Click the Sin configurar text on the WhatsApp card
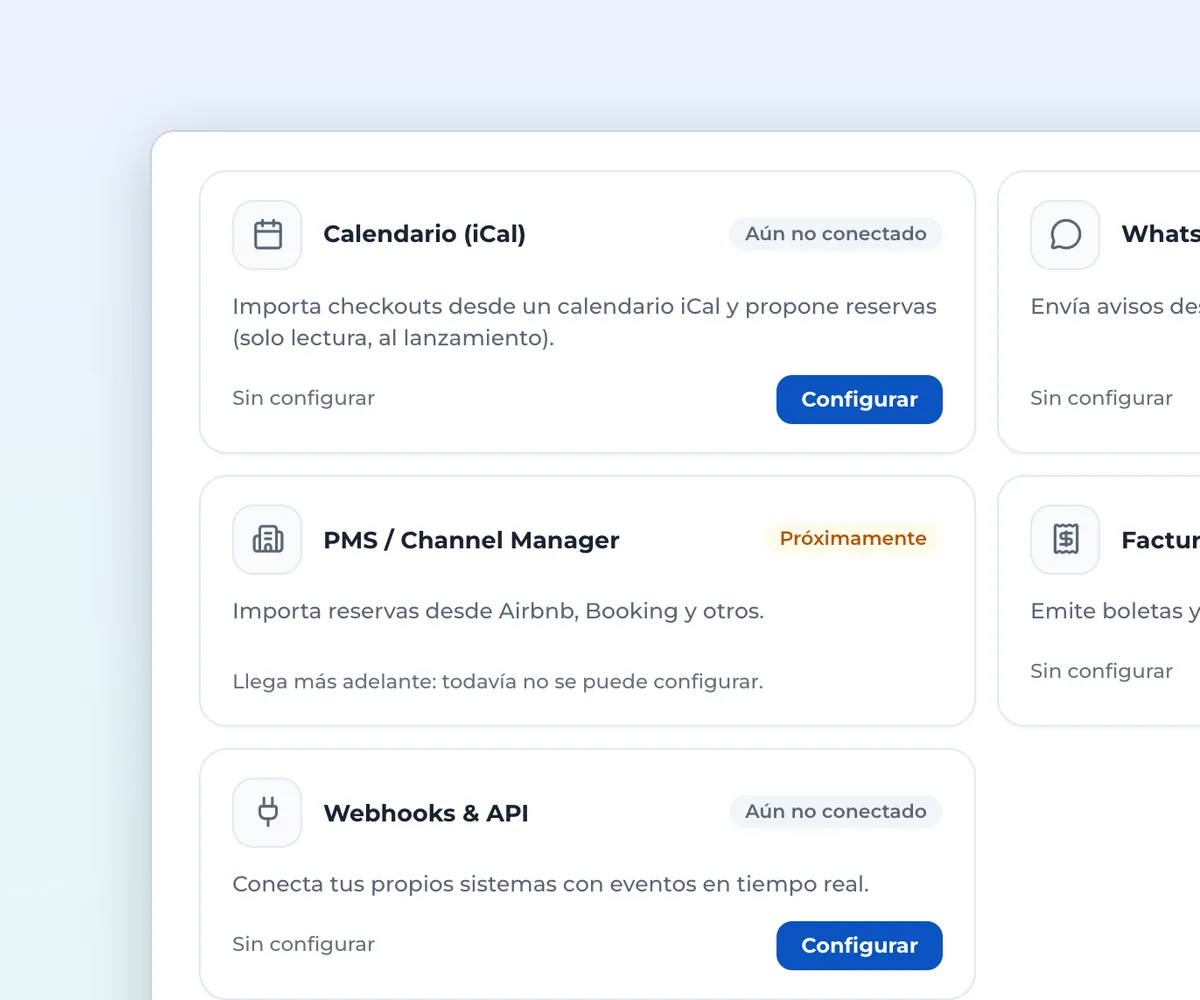The width and height of the screenshot is (1200, 1000). pos(1101,398)
